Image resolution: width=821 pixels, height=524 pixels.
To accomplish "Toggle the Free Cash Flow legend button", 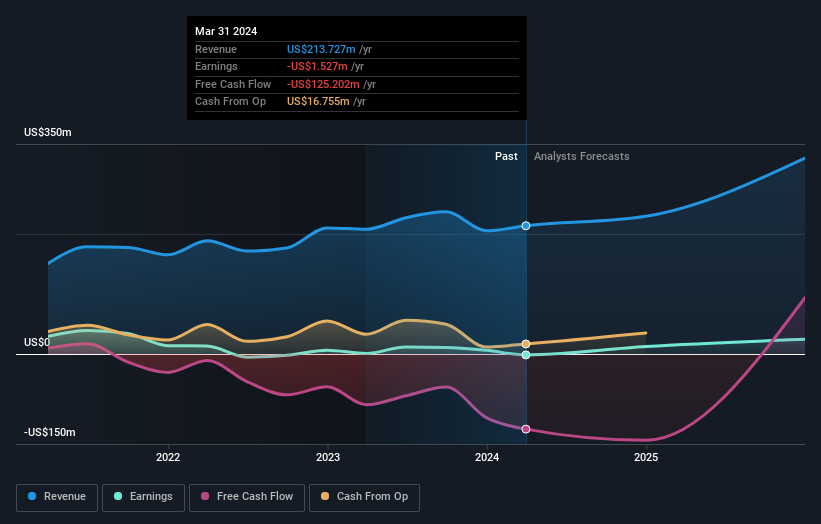I will [247, 497].
